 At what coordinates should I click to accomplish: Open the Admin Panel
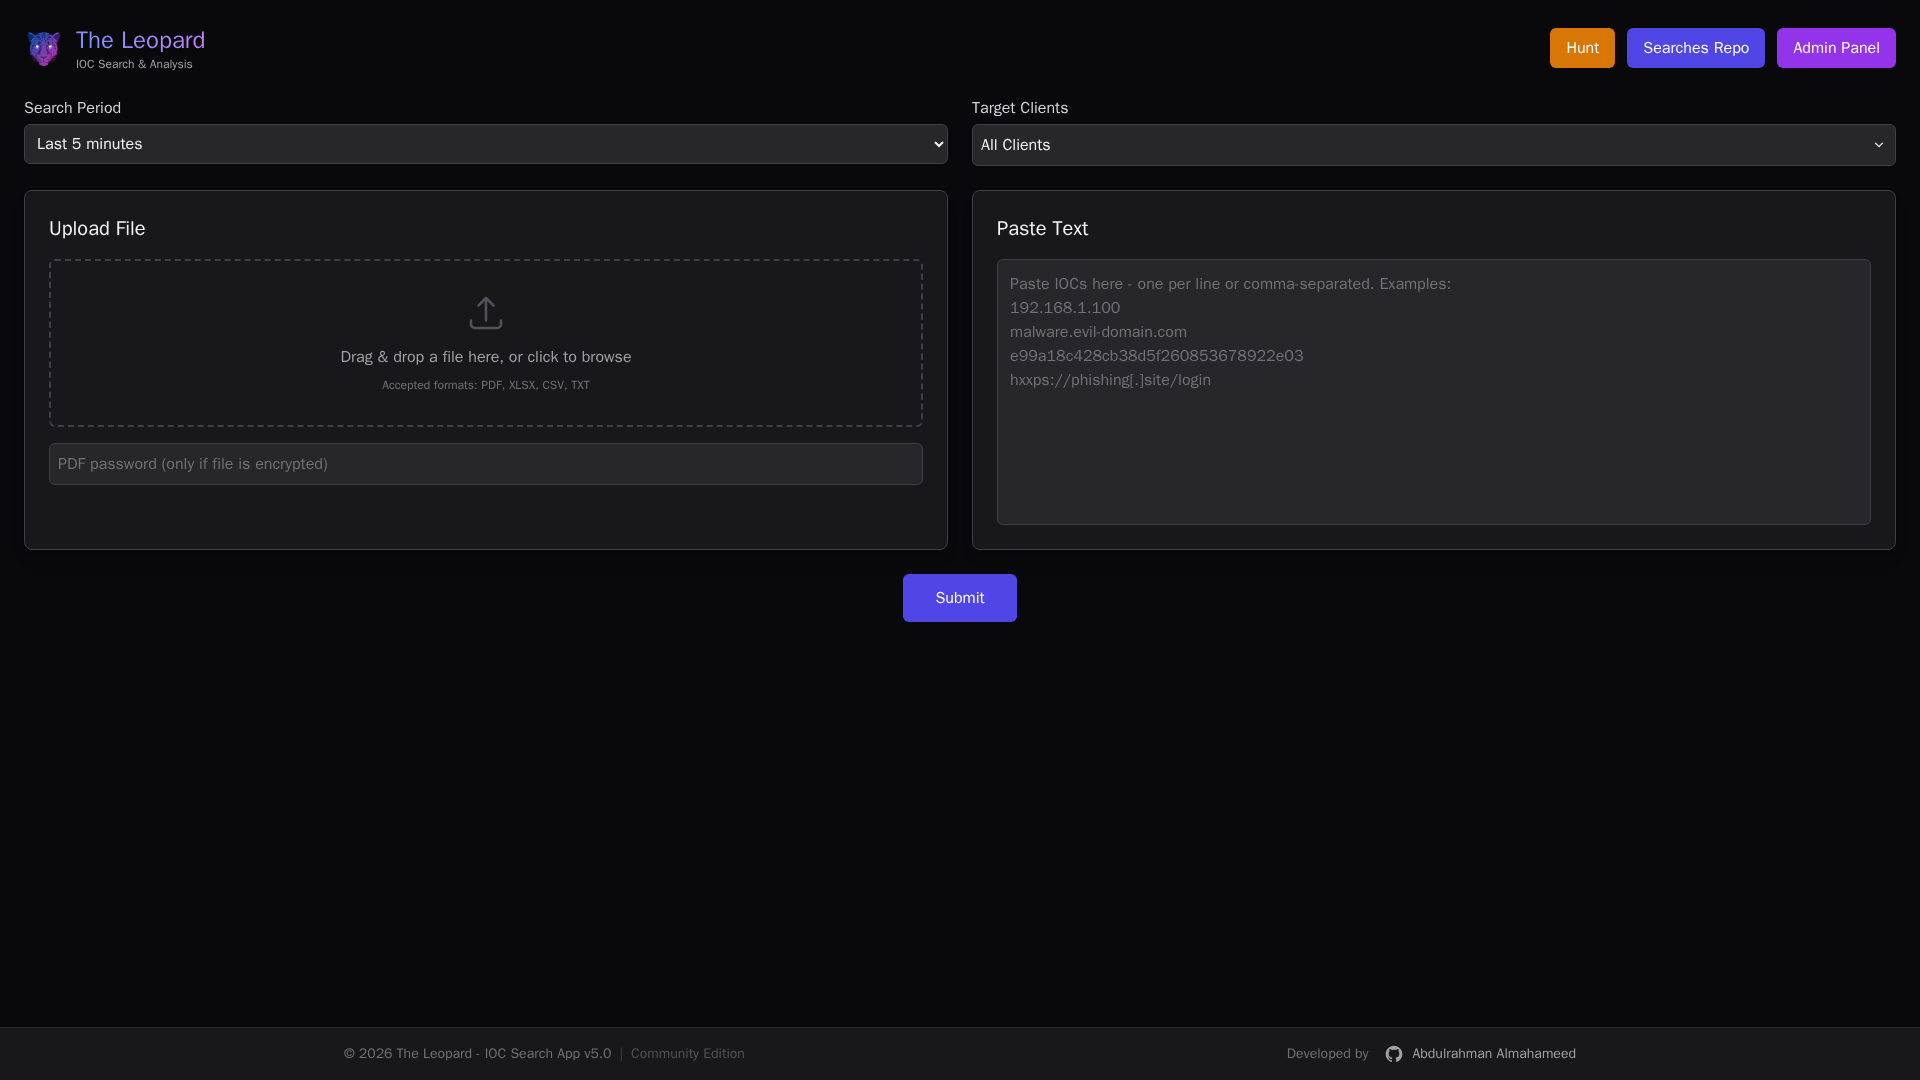coord(1835,48)
